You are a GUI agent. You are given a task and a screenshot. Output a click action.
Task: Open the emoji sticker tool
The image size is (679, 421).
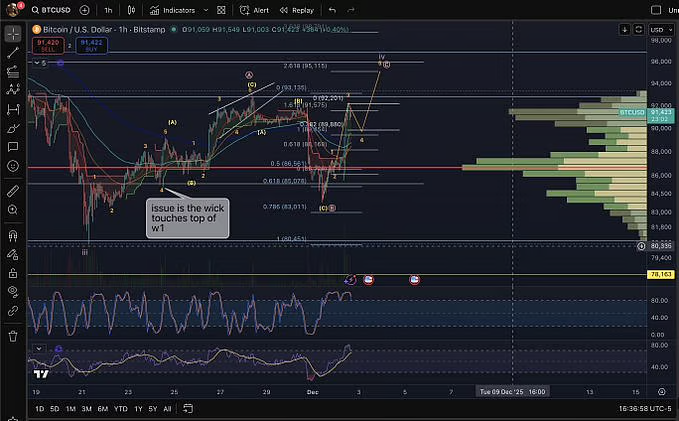pyautogui.click(x=12, y=165)
